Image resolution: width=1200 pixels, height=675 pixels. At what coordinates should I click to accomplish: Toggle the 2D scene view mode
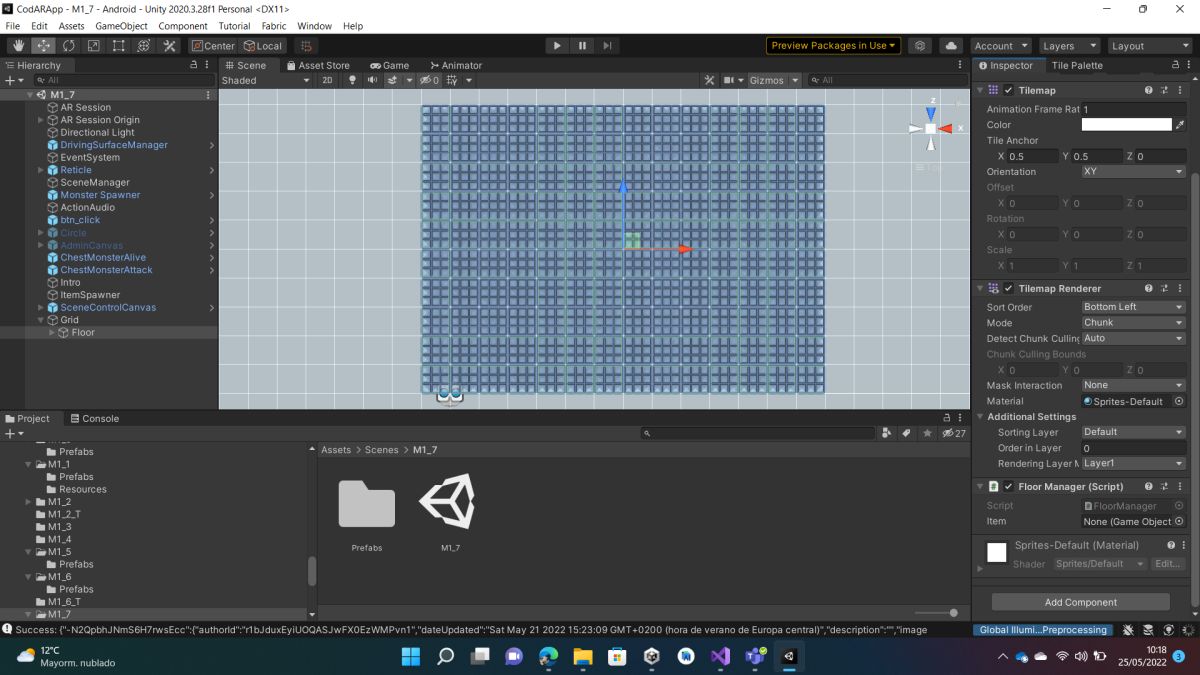click(x=327, y=80)
